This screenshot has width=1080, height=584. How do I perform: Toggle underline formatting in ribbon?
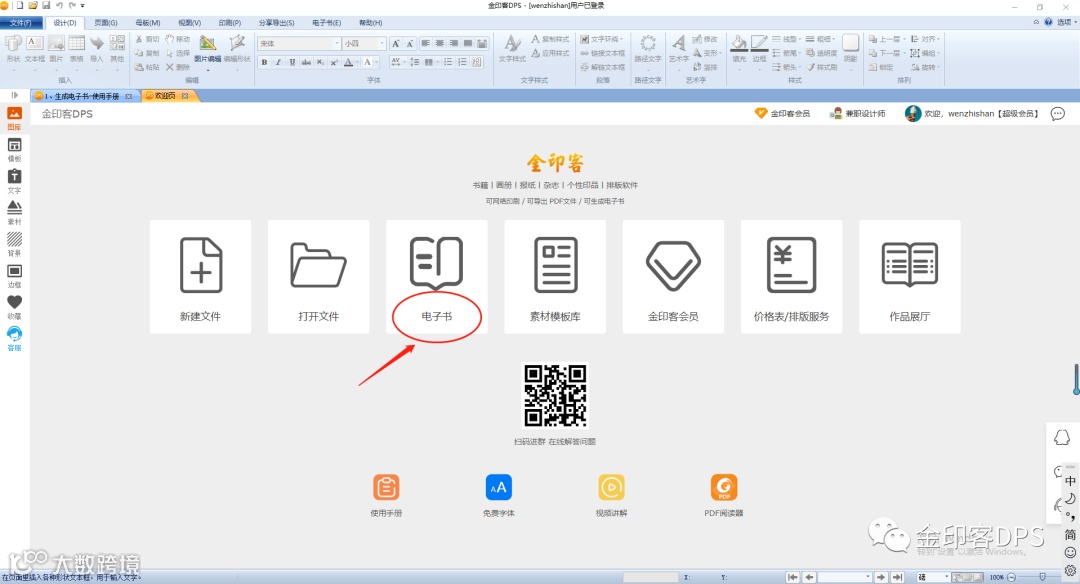tap(292, 62)
